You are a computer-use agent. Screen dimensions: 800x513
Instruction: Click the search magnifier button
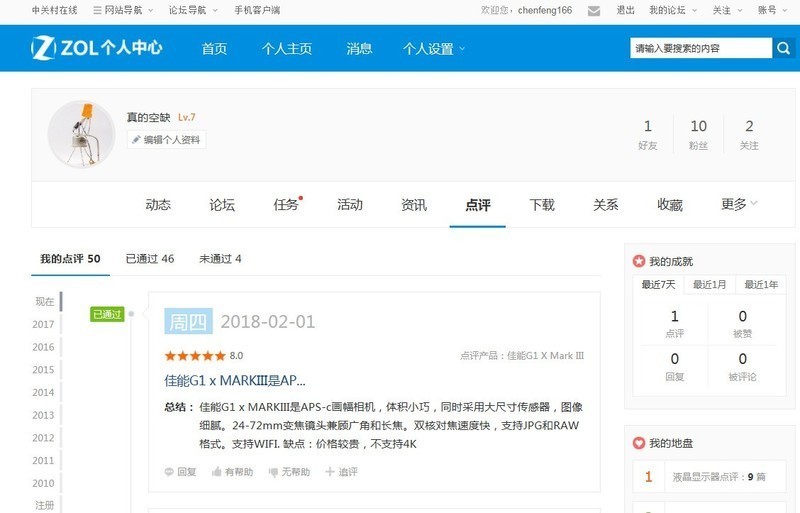(784, 48)
